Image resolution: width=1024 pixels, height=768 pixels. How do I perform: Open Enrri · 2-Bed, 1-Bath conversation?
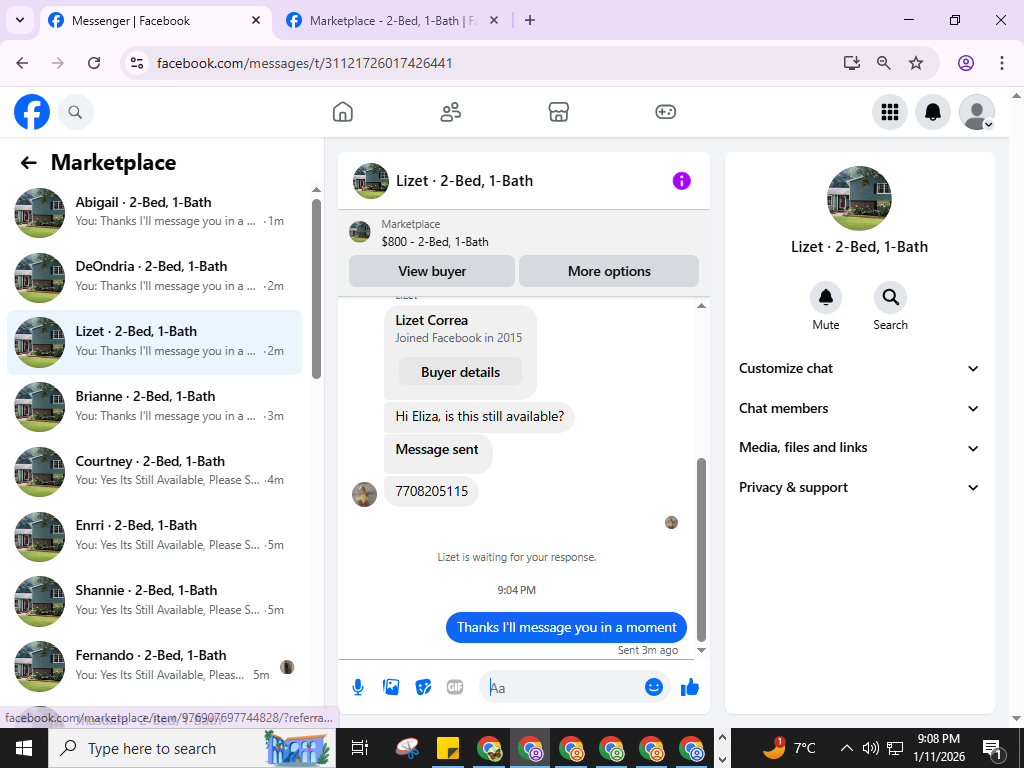pos(155,536)
